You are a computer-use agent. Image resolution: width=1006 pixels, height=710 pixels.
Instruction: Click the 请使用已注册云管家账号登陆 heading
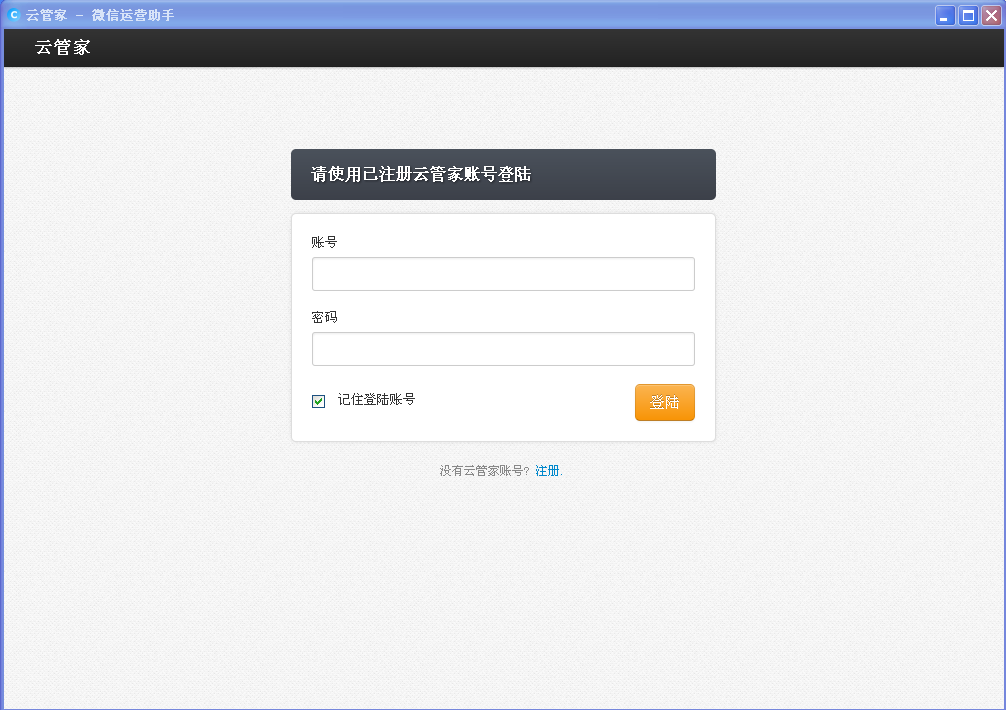421,174
